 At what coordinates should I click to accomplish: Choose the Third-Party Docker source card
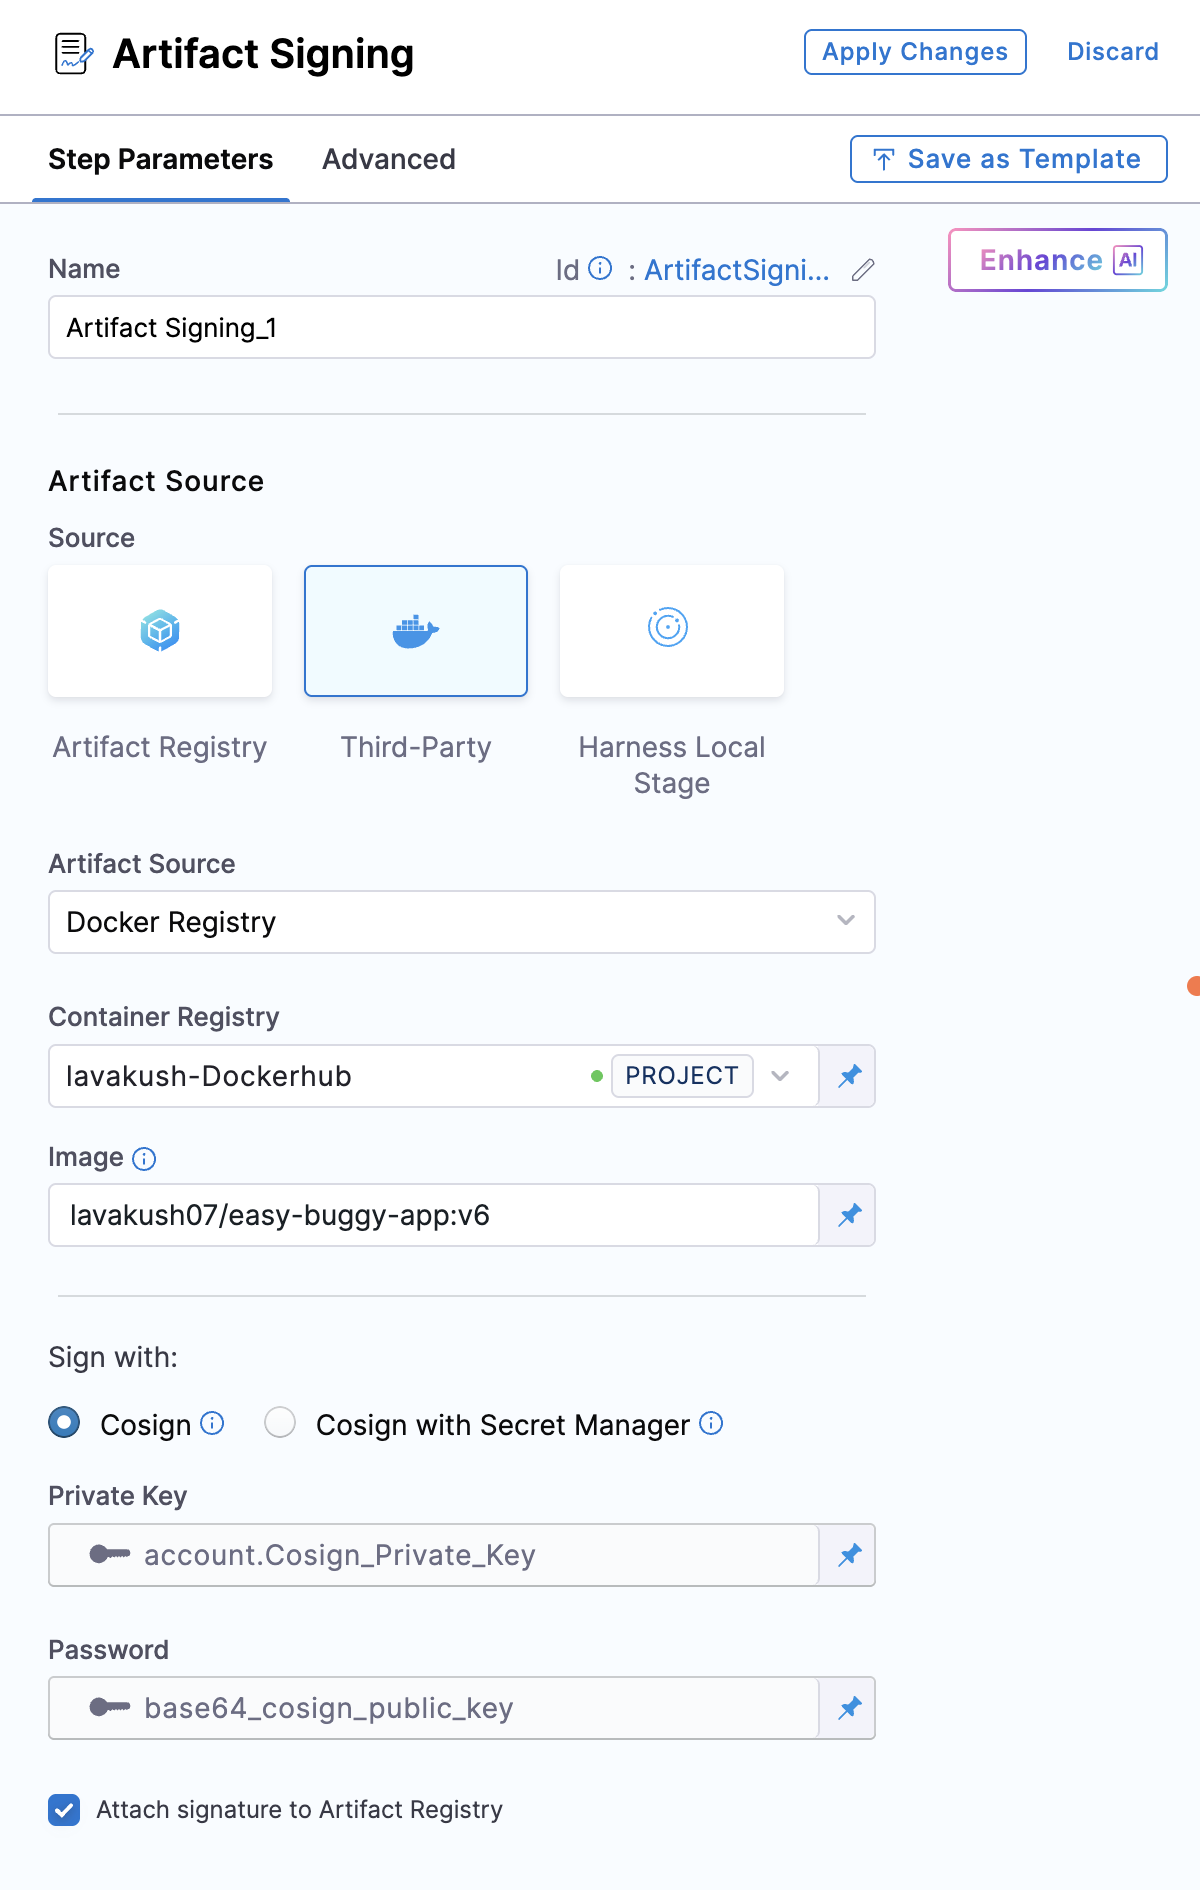(416, 631)
